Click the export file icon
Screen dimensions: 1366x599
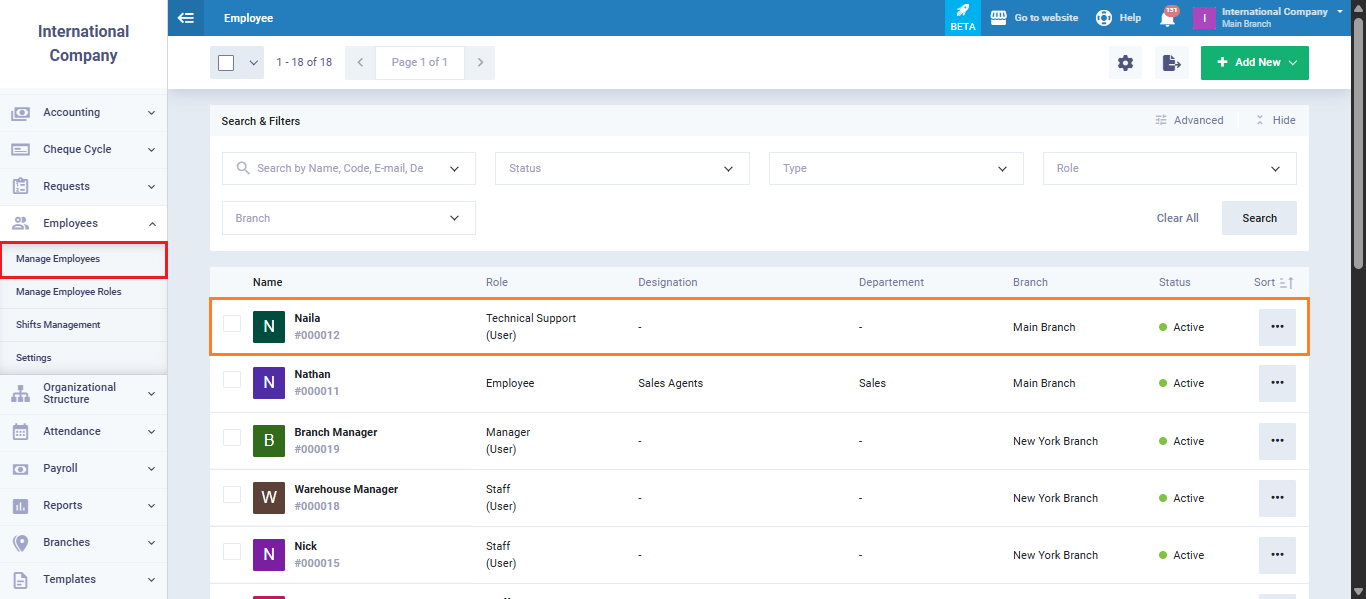(x=1171, y=63)
